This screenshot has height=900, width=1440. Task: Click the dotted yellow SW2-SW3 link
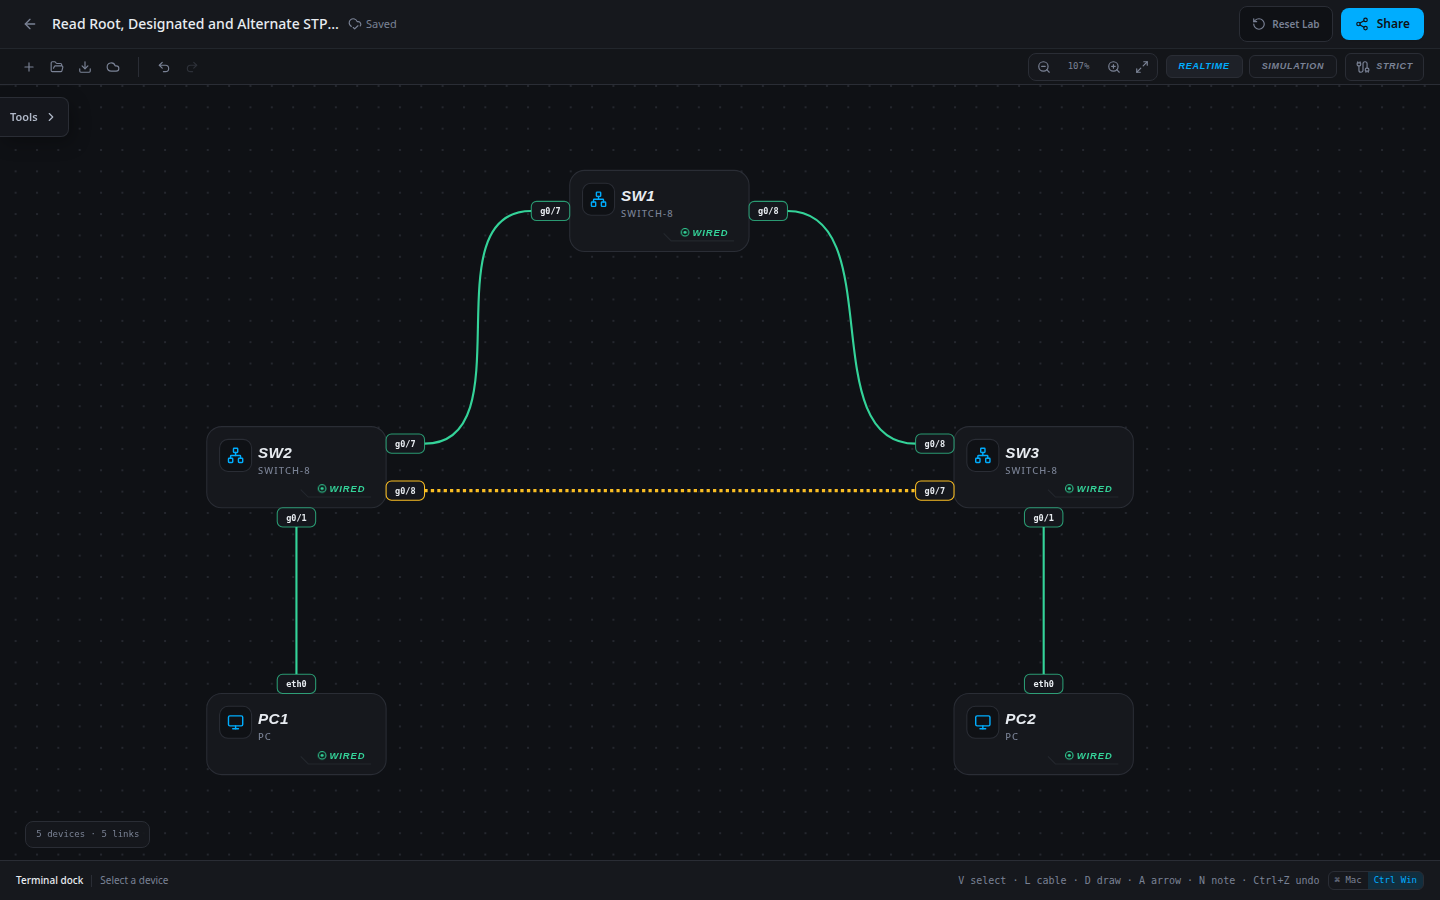[x=670, y=491]
